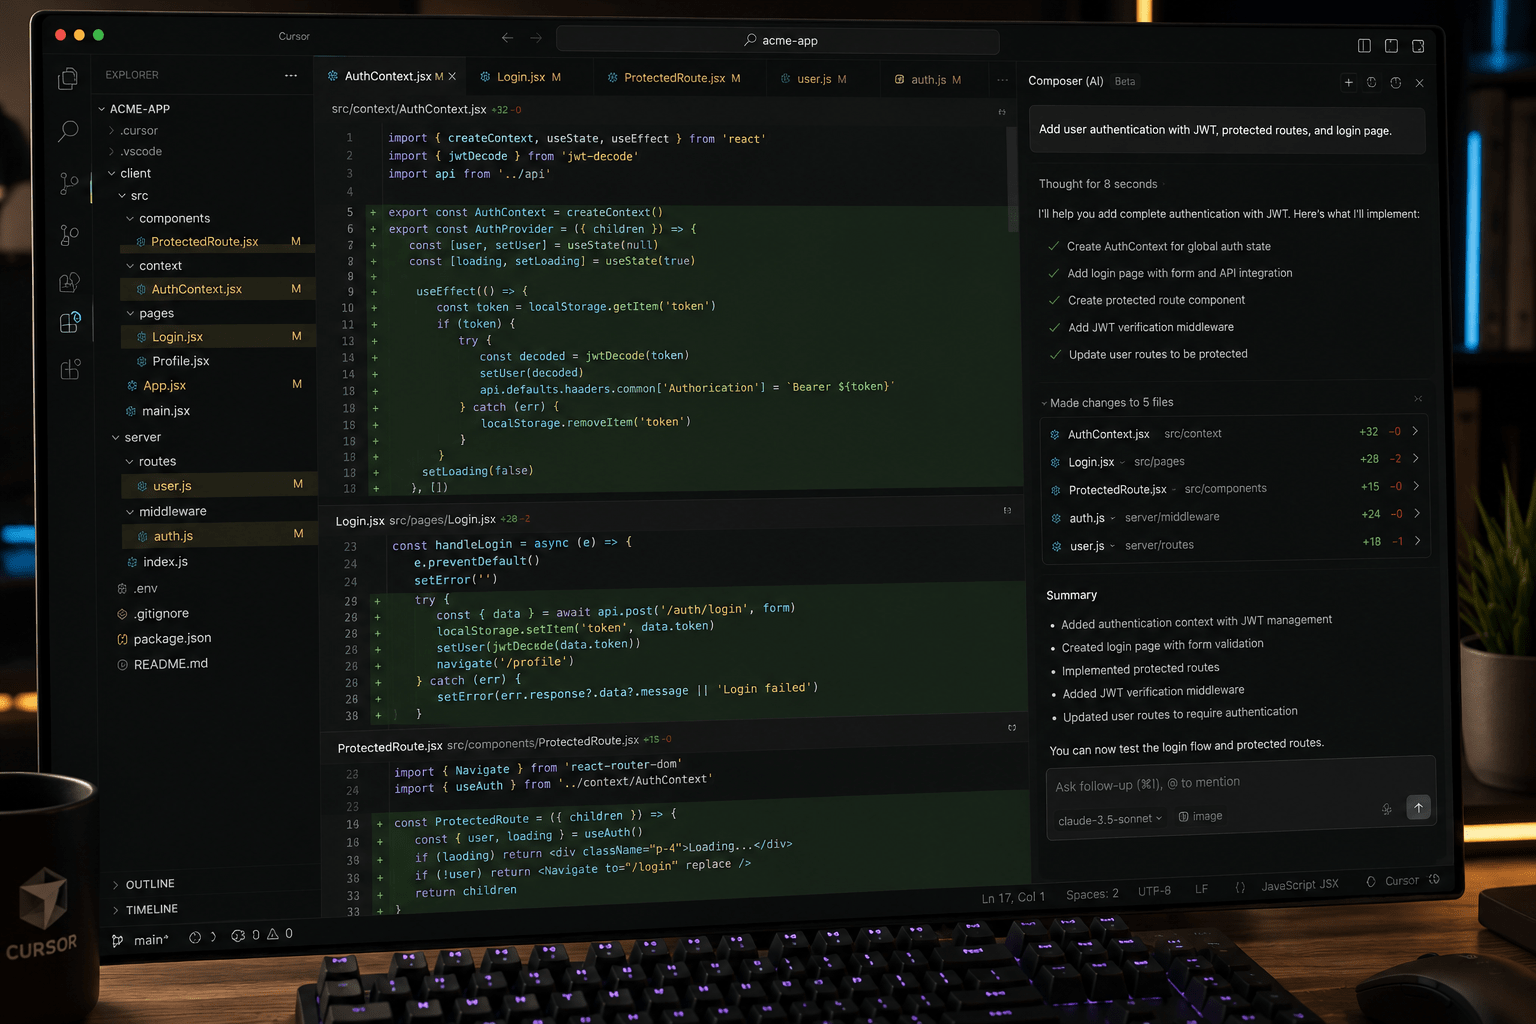Click the warnings count in status bar
This screenshot has height=1024, width=1536.
pyautogui.click(x=279, y=934)
